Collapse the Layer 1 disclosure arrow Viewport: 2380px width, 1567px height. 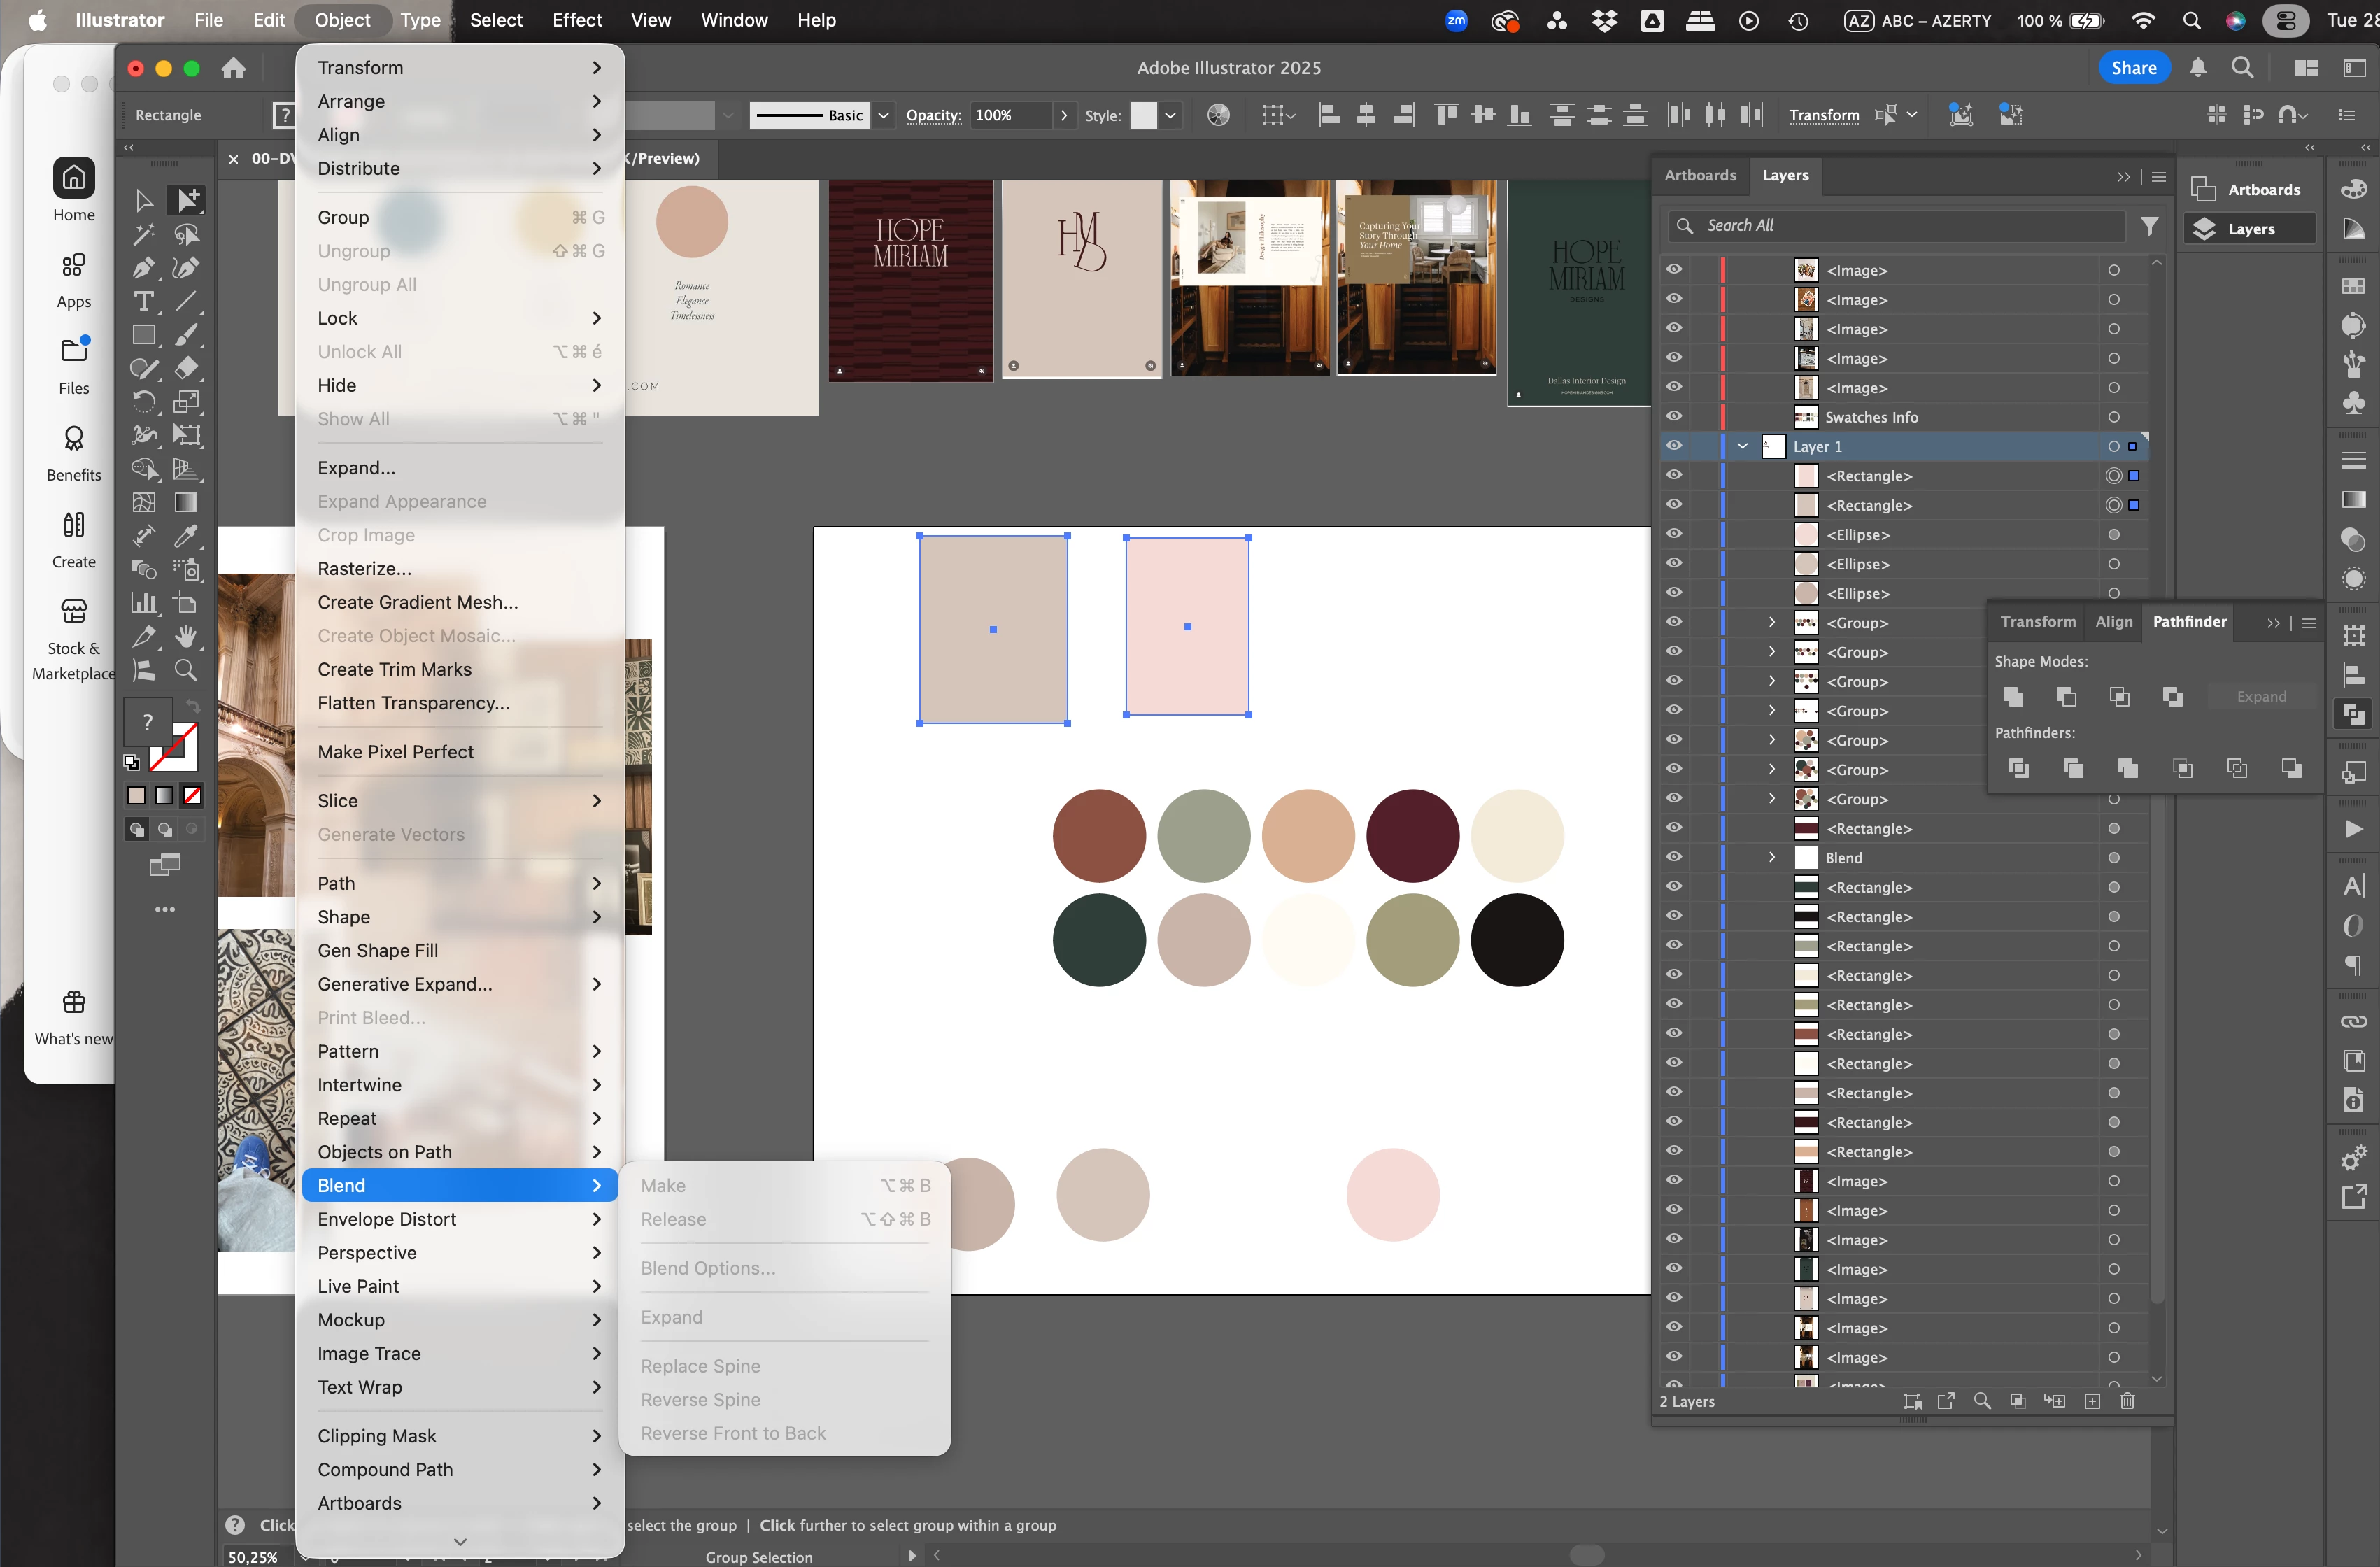click(x=1743, y=446)
